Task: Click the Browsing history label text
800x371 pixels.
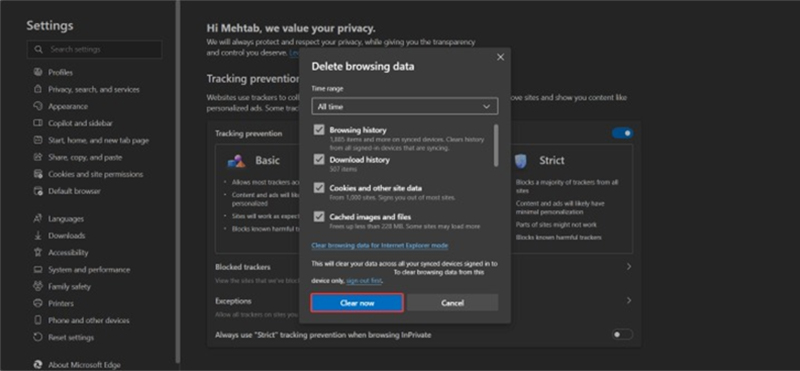Action: tap(358, 130)
